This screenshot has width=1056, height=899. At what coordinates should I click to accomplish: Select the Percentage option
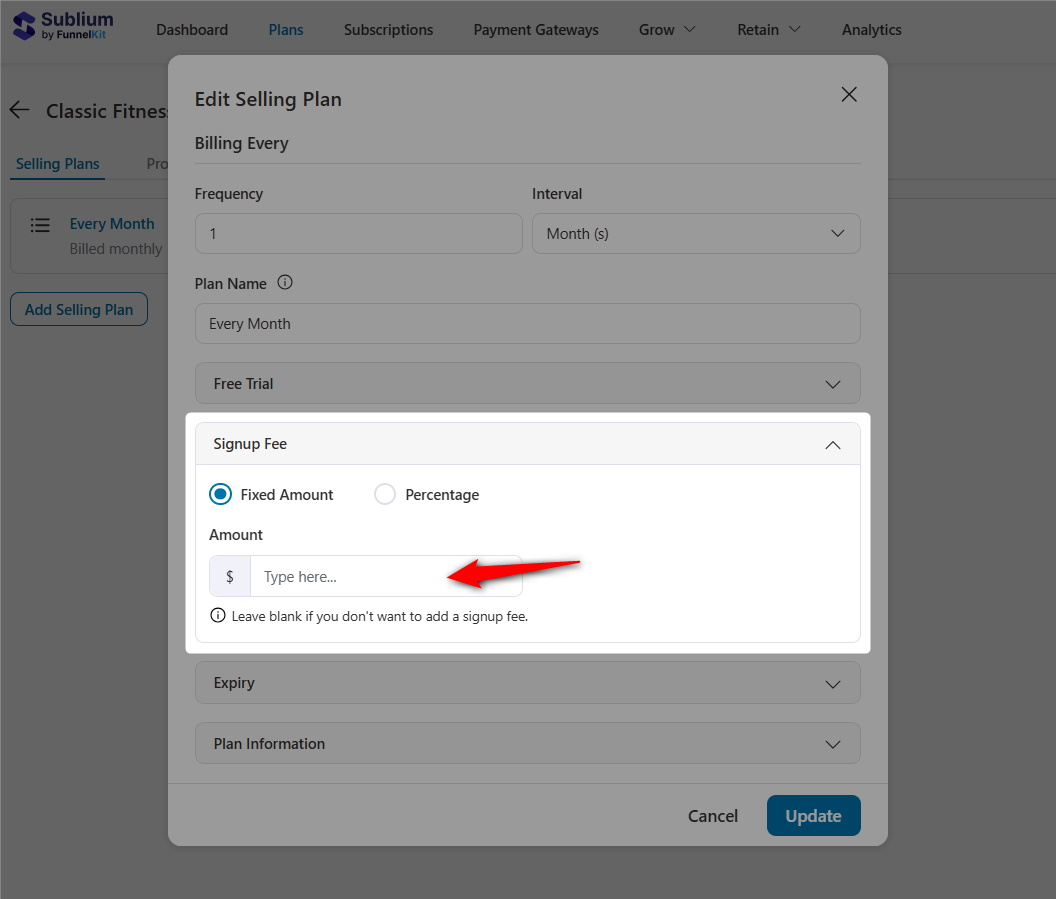pyautogui.click(x=385, y=494)
